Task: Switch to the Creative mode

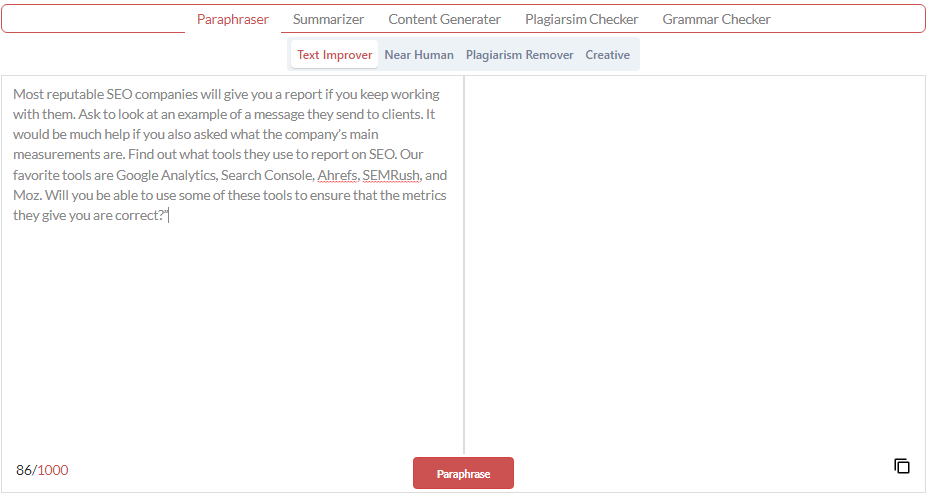Action: pos(607,54)
